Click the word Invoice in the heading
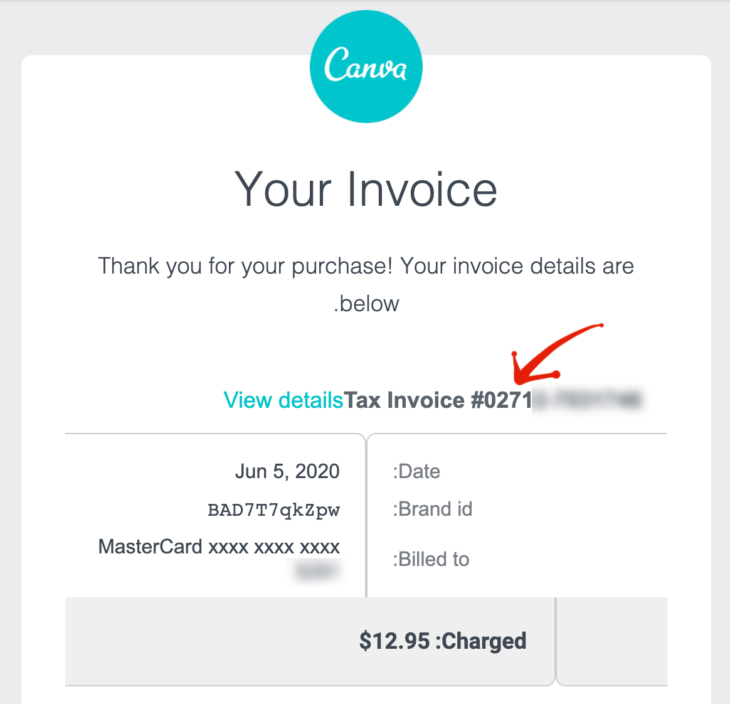This screenshot has width=730, height=704. click(420, 188)
